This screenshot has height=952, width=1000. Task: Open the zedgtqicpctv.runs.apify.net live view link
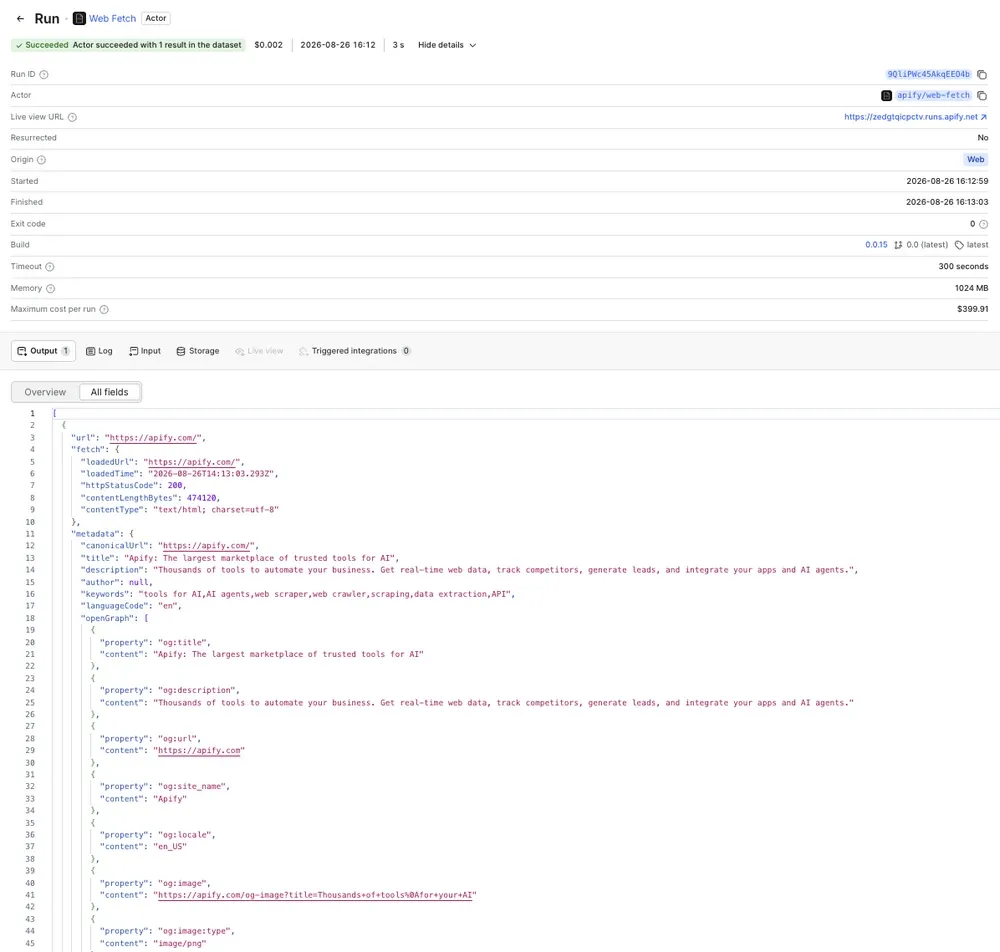pyautogui.click(x=916, y=117)
